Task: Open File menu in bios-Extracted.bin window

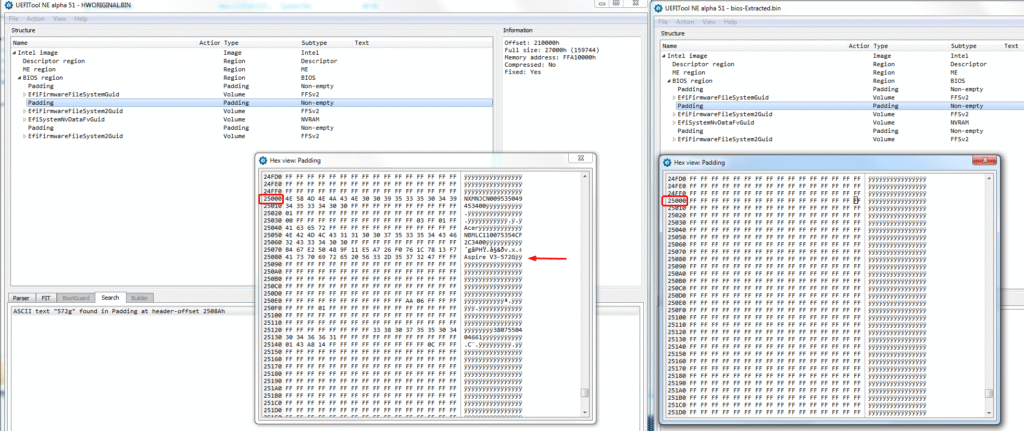Action: click(x=664, y=22)
